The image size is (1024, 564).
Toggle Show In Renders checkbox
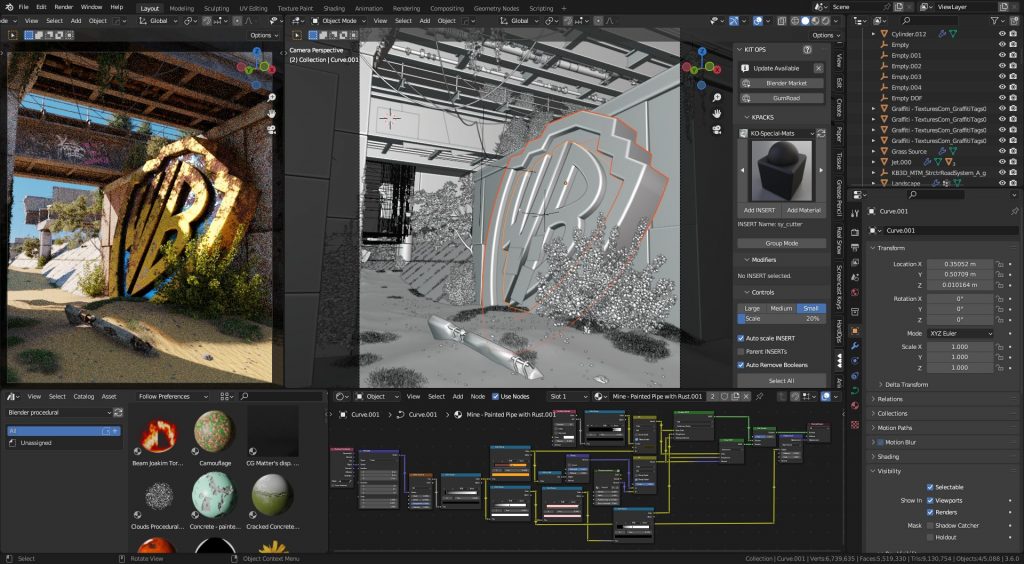[x=930, y=512]
